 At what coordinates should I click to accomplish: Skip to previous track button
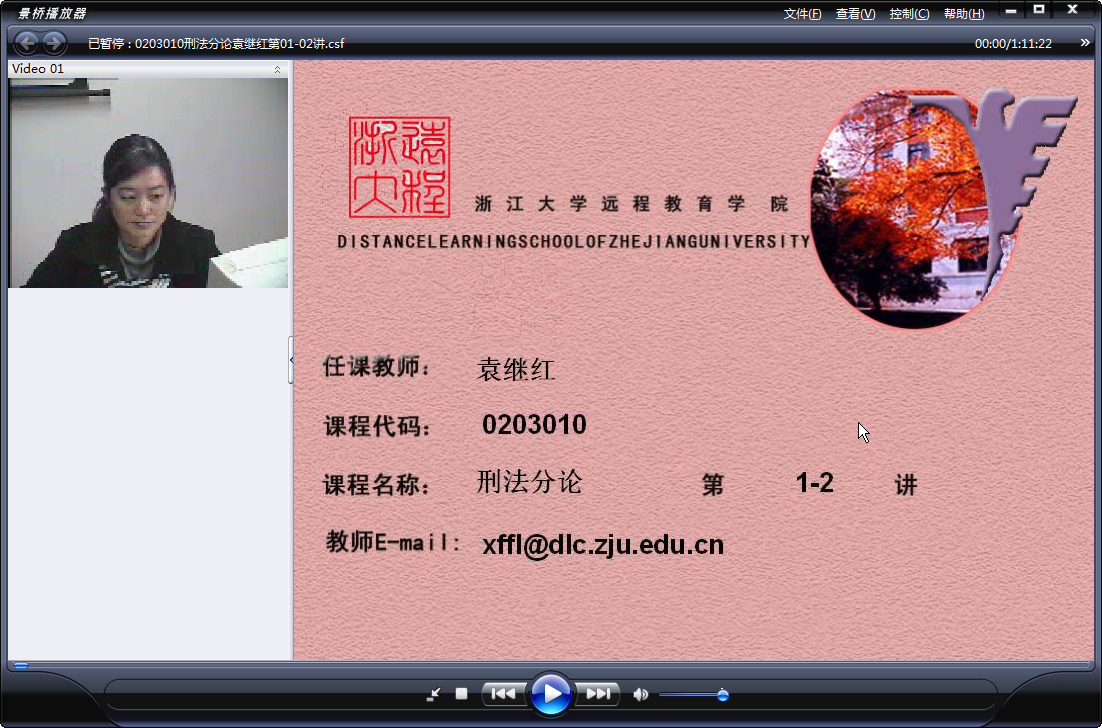pos(503,694)
